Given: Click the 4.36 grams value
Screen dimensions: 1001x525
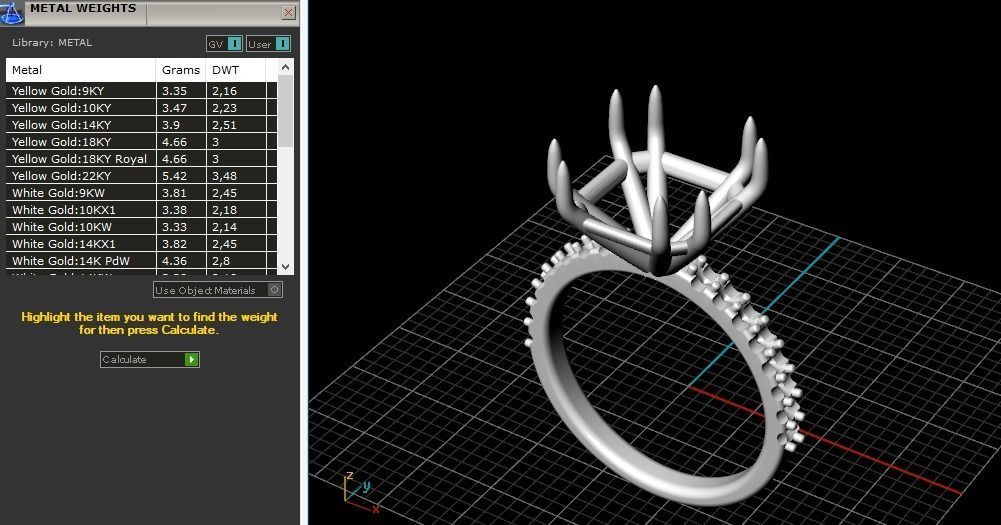Looking at the screenshot, I should [x=174, y=261].
